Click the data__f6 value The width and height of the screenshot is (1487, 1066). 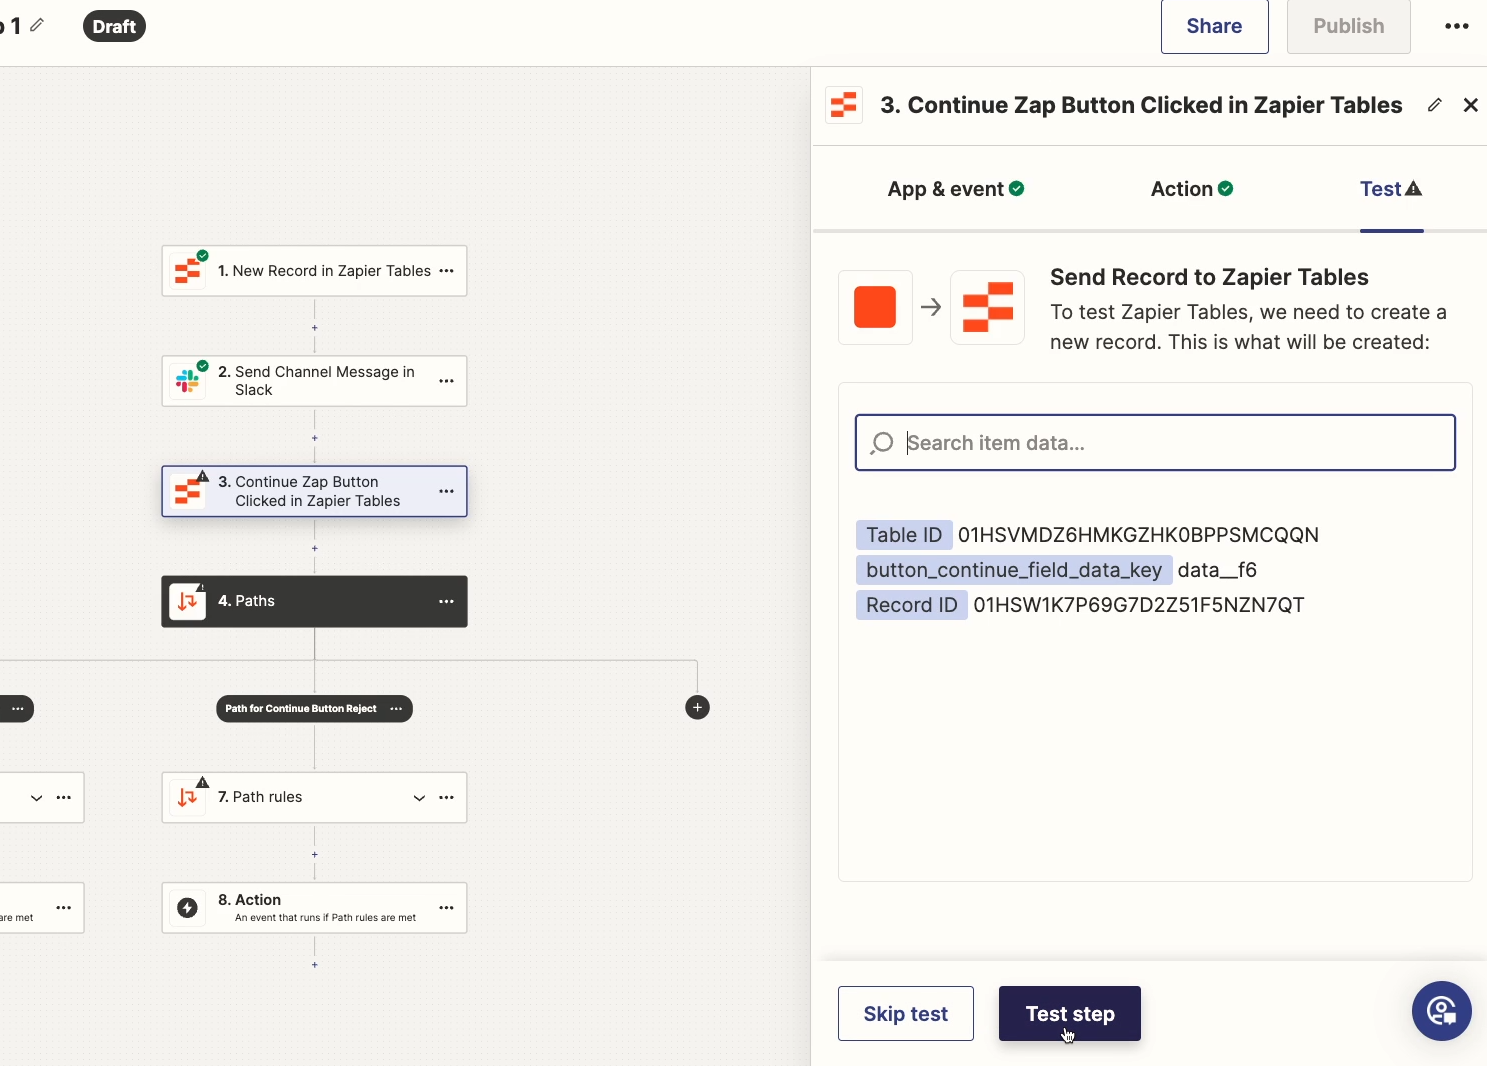[1217, 570]
